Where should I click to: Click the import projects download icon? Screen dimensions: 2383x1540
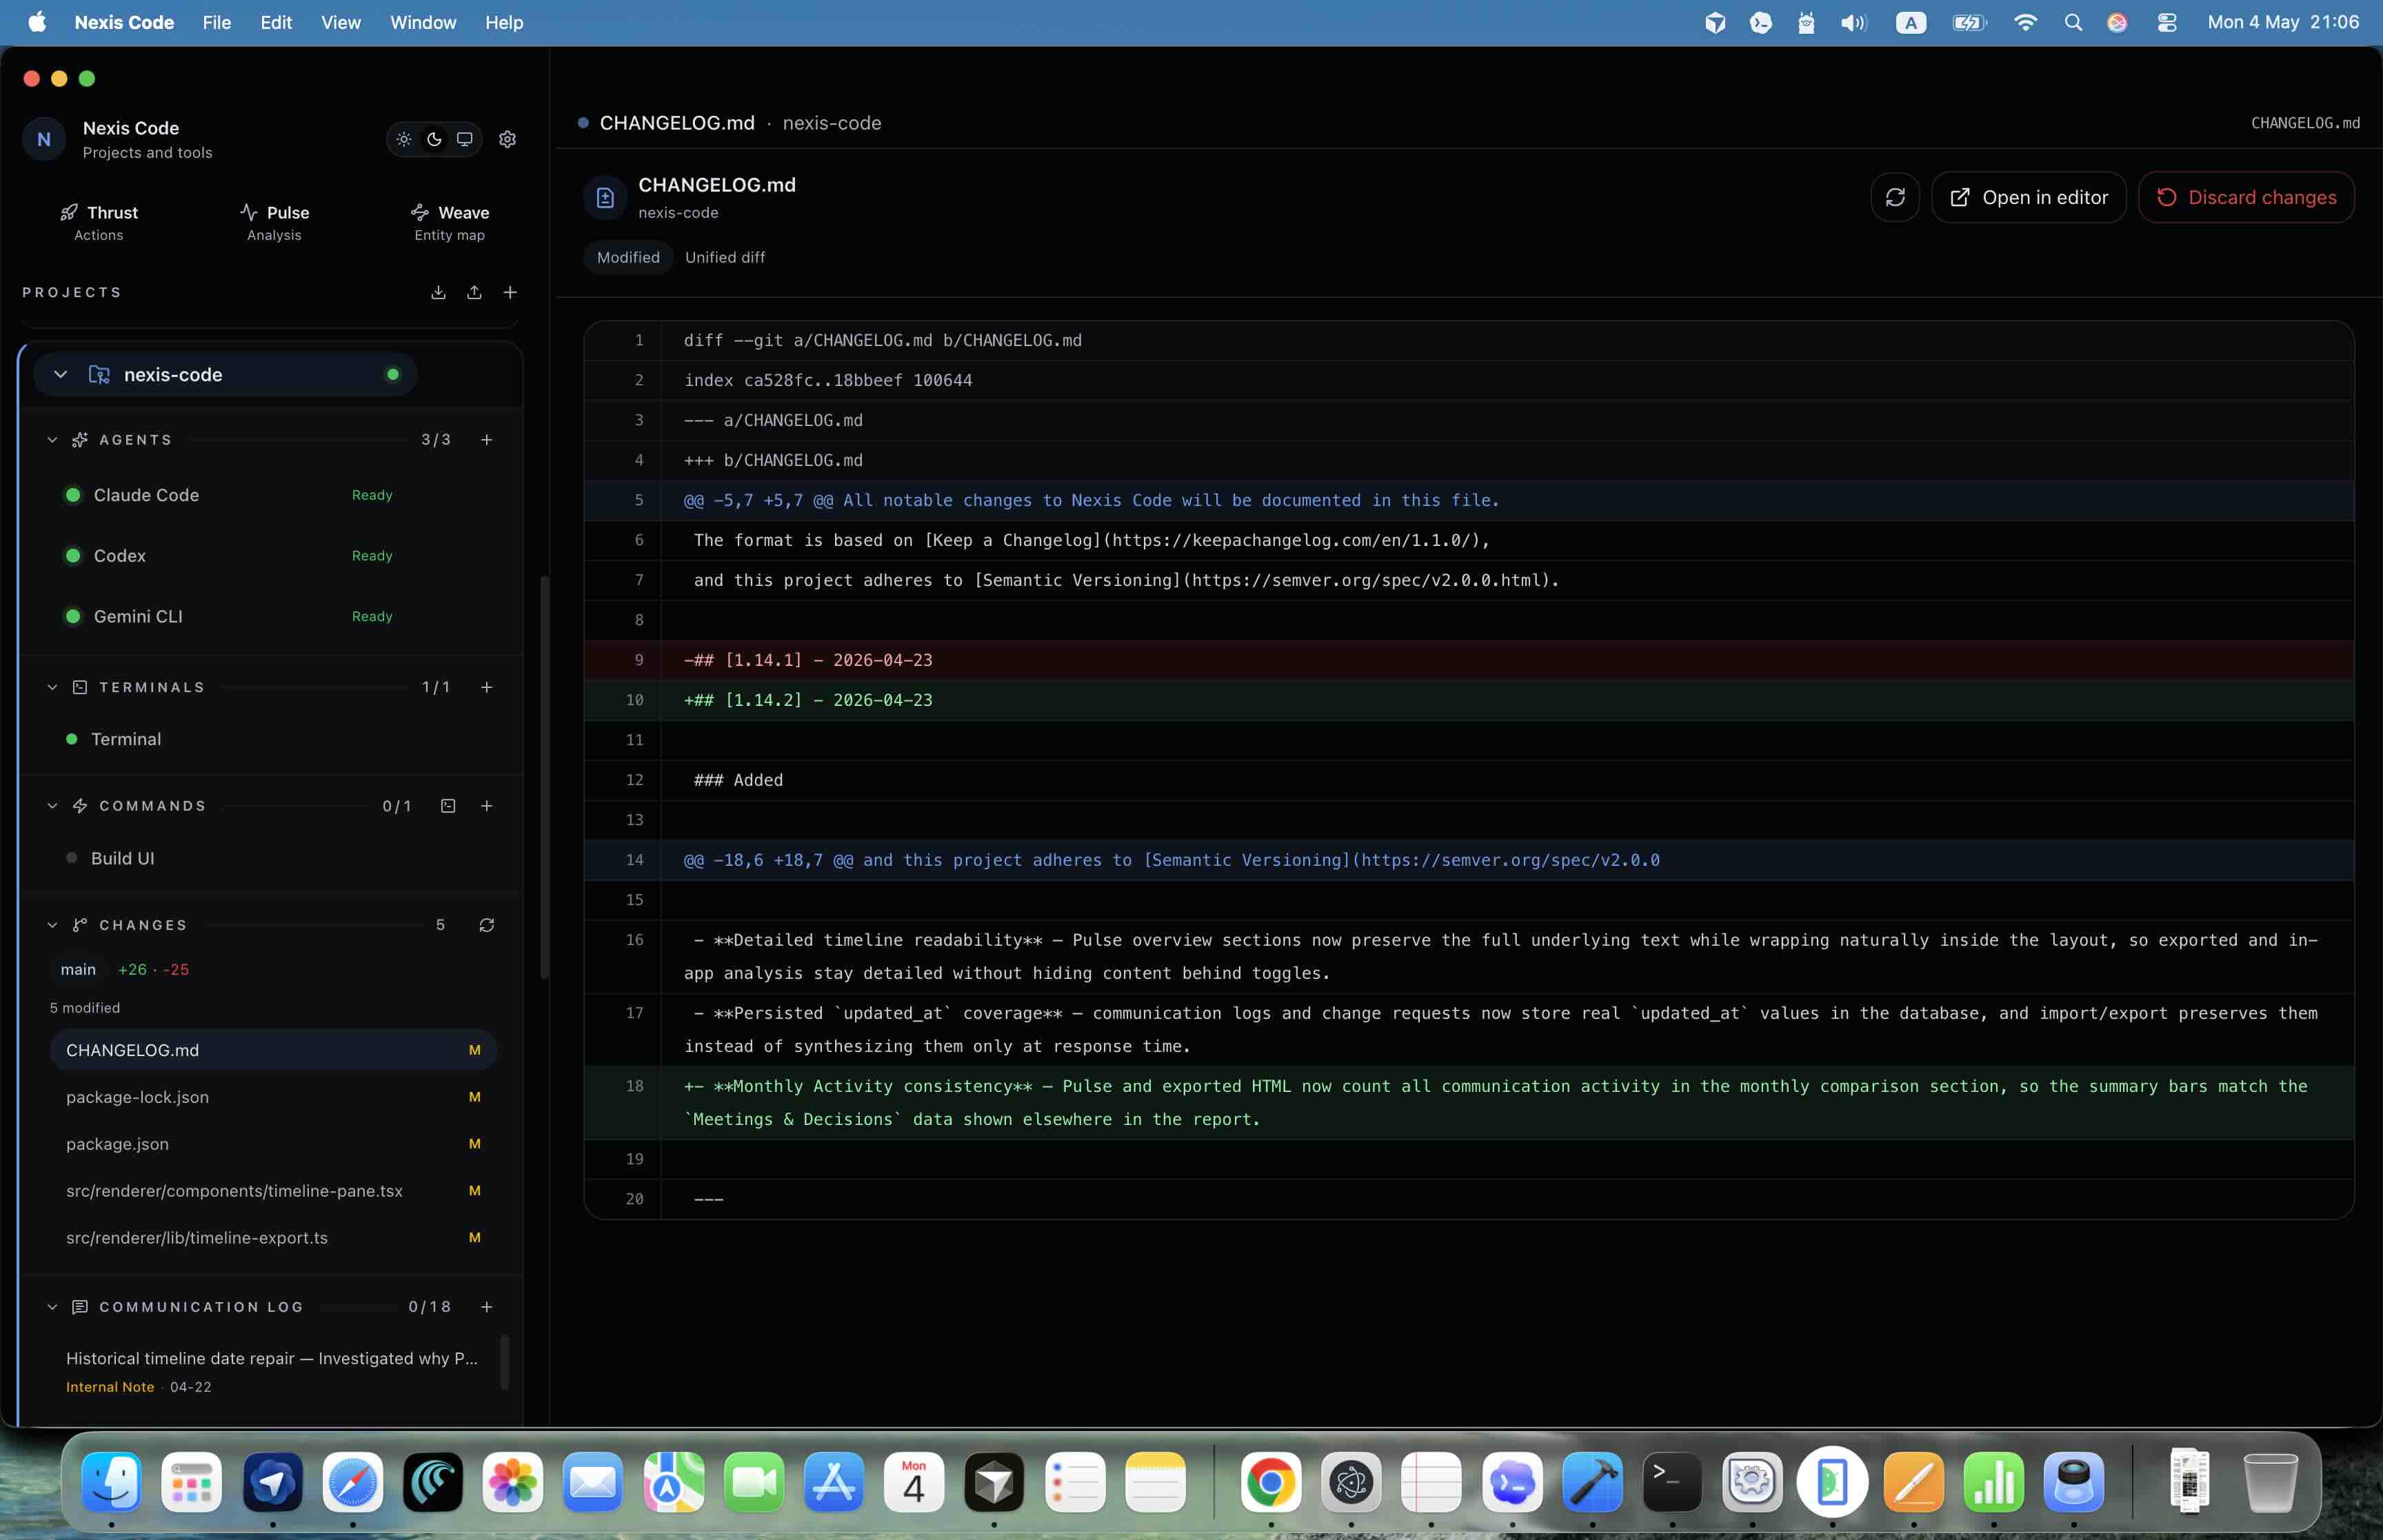(438, 292)
